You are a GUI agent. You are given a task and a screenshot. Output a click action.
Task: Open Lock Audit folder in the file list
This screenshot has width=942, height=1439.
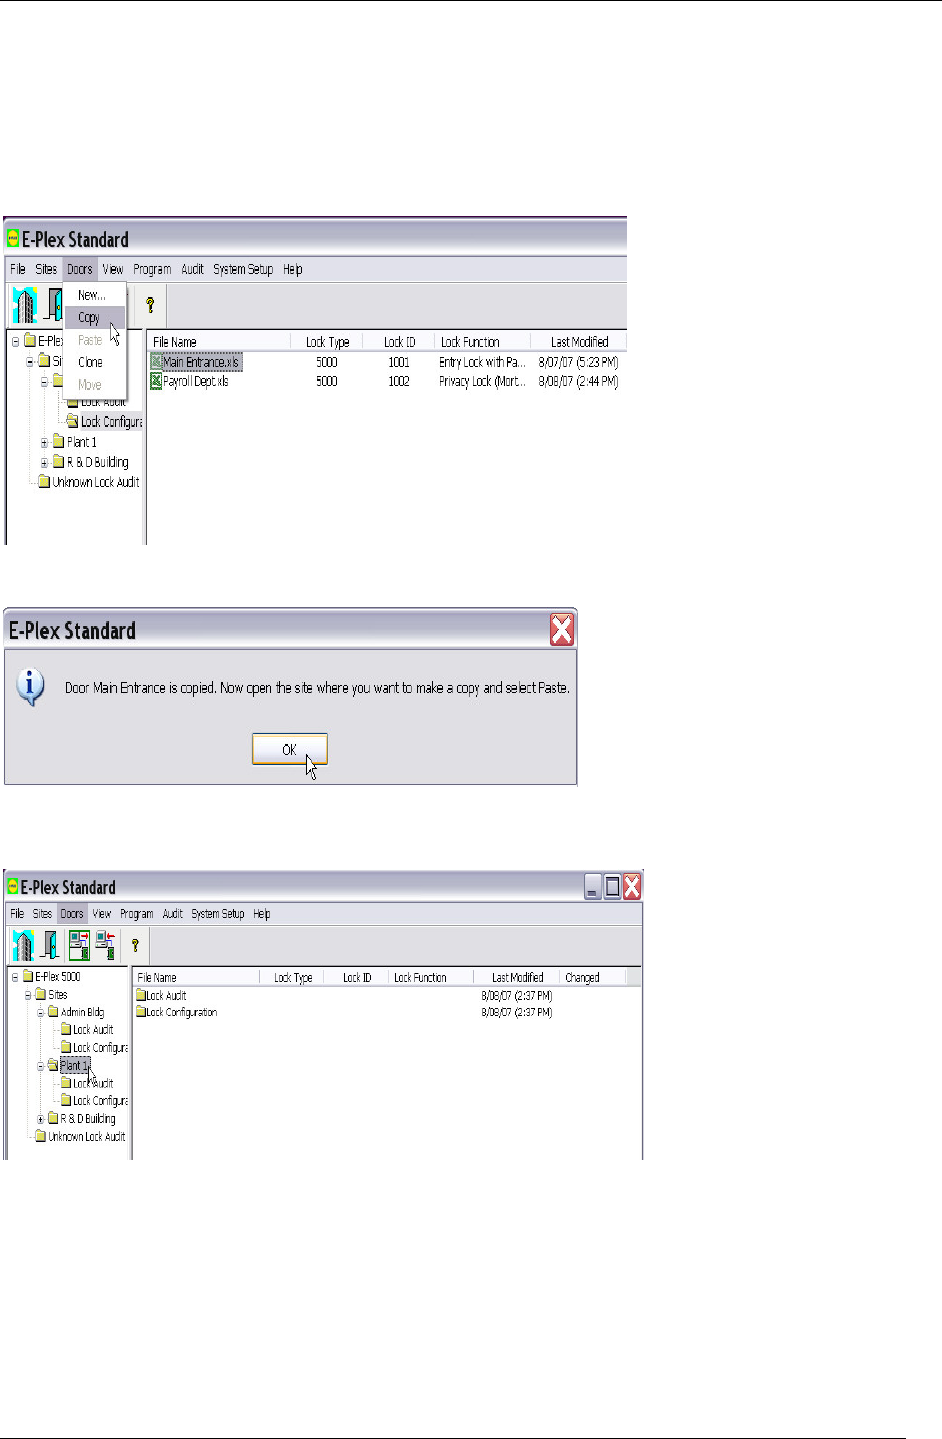(161, 996)
